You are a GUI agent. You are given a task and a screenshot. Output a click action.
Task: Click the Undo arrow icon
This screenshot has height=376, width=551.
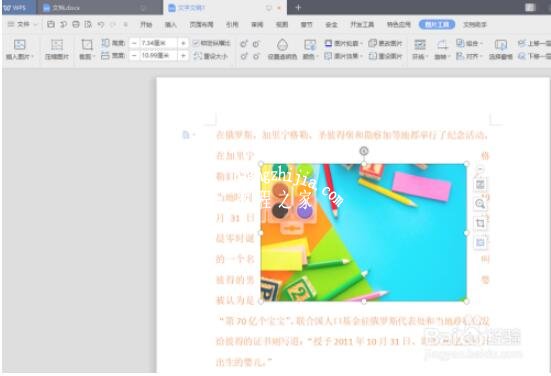[x=101, y=24]
